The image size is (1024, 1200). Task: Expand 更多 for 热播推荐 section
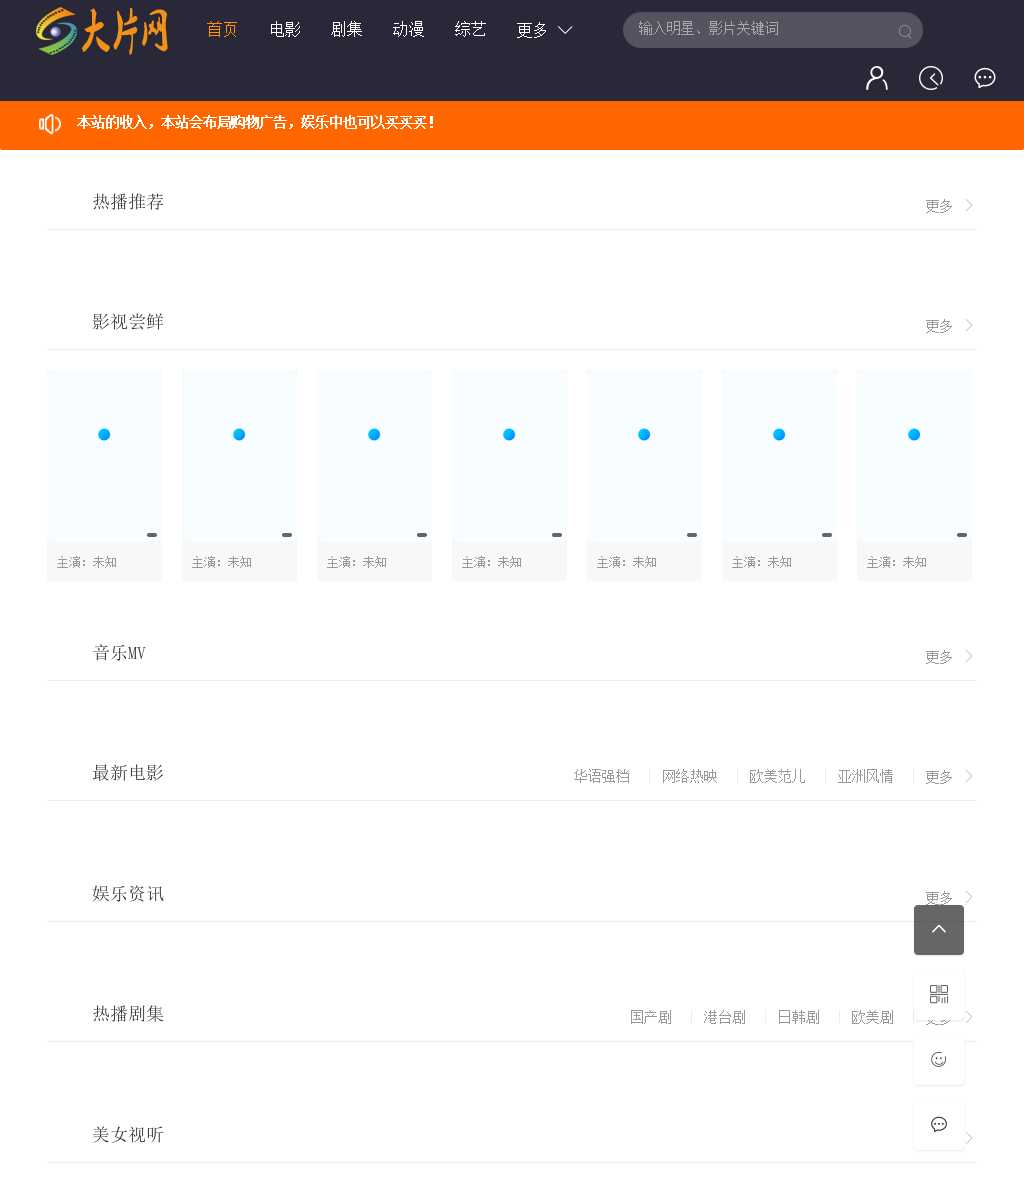click(948, 206)
